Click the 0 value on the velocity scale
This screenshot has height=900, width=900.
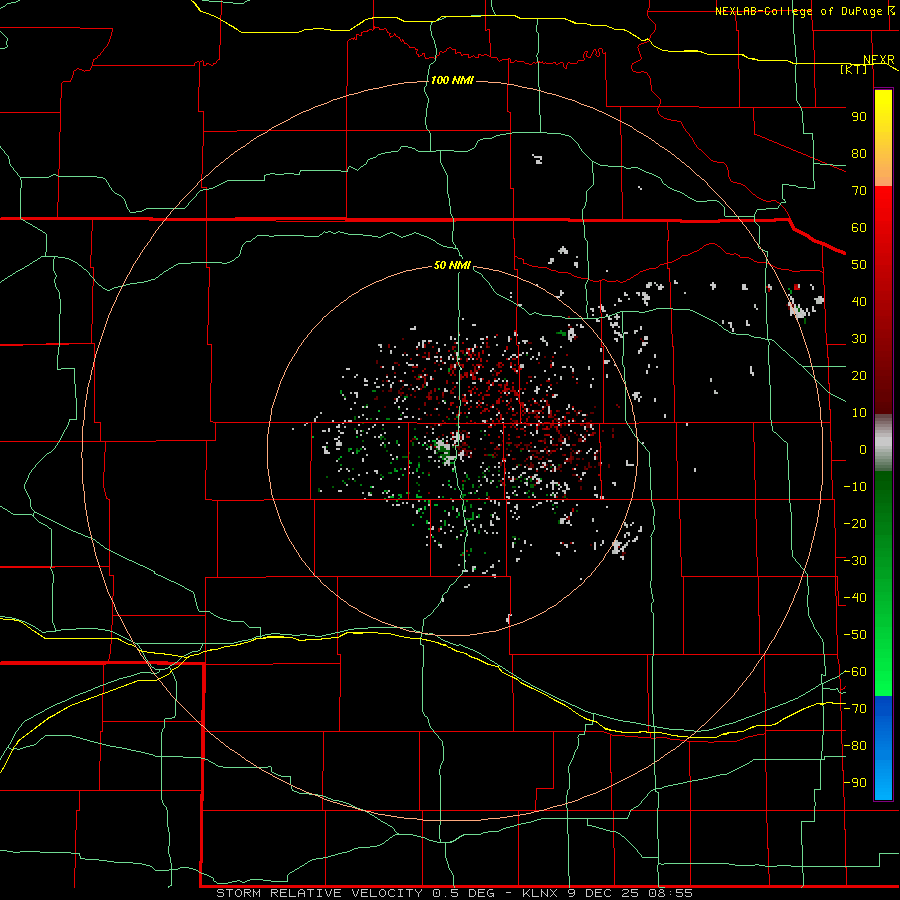tap(863, 450)
